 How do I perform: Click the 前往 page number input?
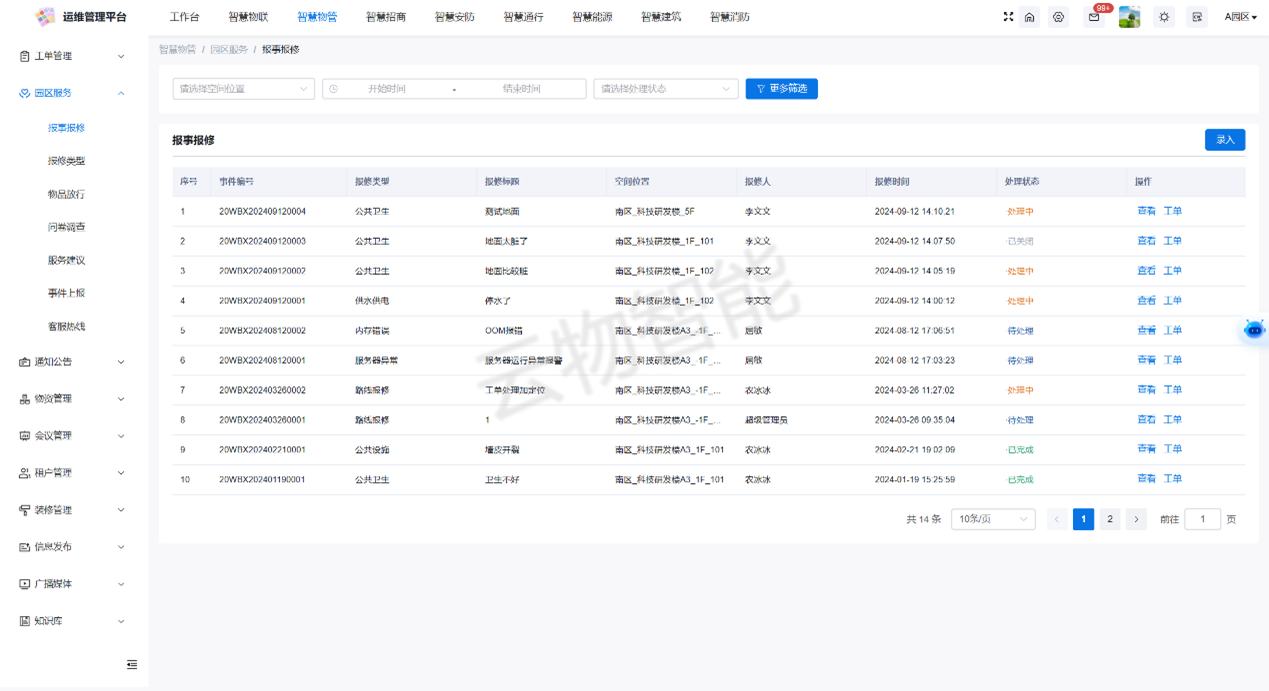coord(1202,519)
